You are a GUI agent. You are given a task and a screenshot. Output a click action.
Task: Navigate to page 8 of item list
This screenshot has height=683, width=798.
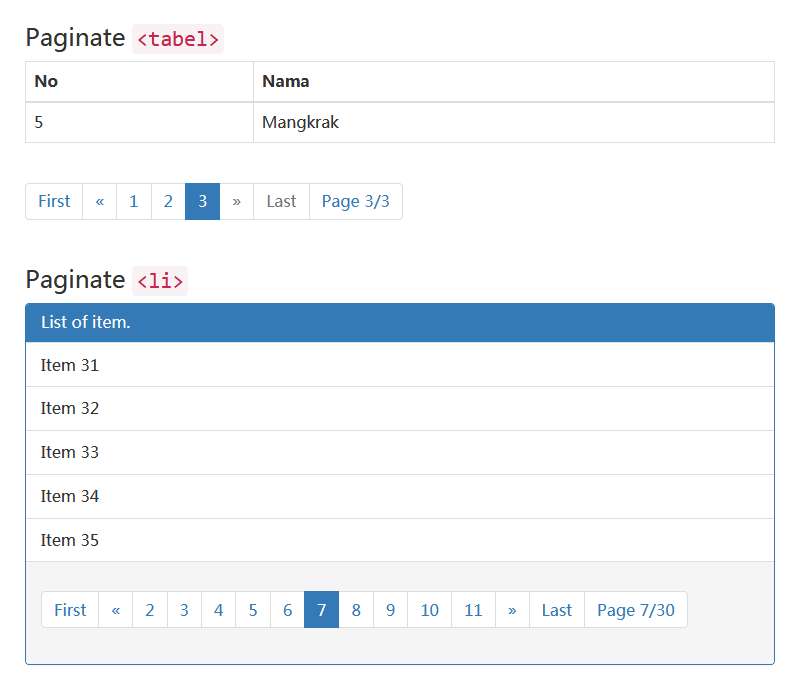pos(356,610)
